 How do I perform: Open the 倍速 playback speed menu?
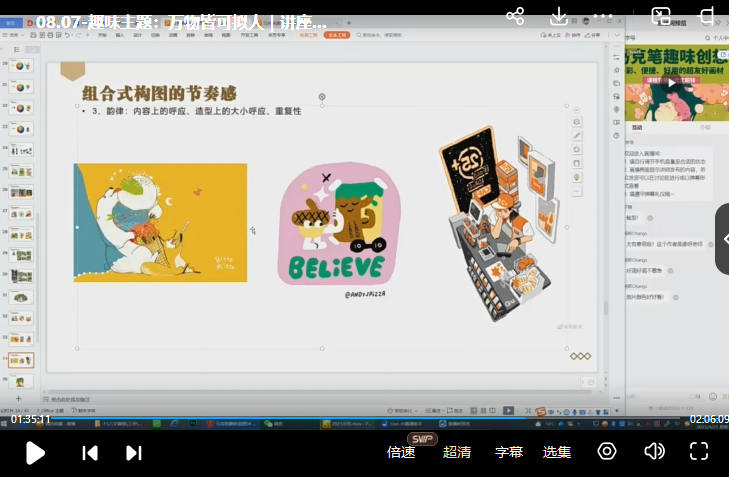point(401,452)
